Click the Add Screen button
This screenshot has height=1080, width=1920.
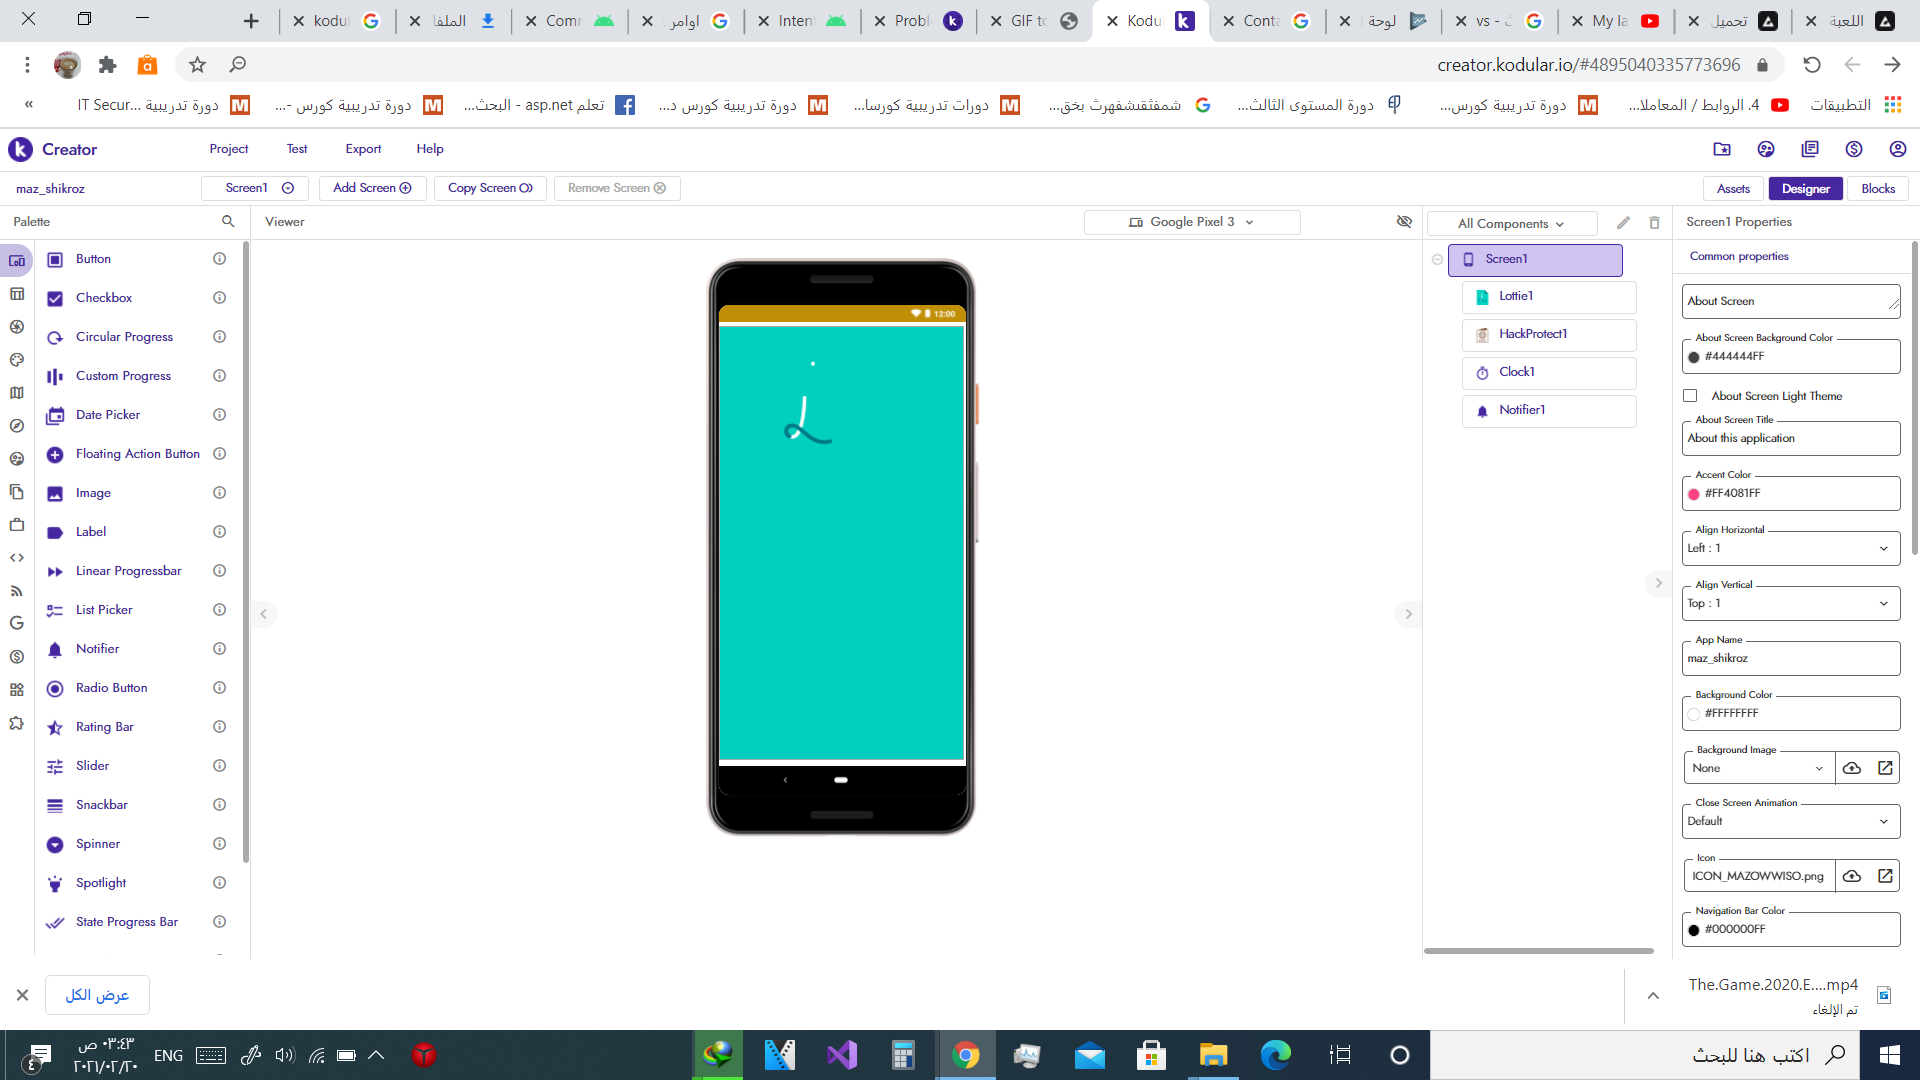coord(372,188)
